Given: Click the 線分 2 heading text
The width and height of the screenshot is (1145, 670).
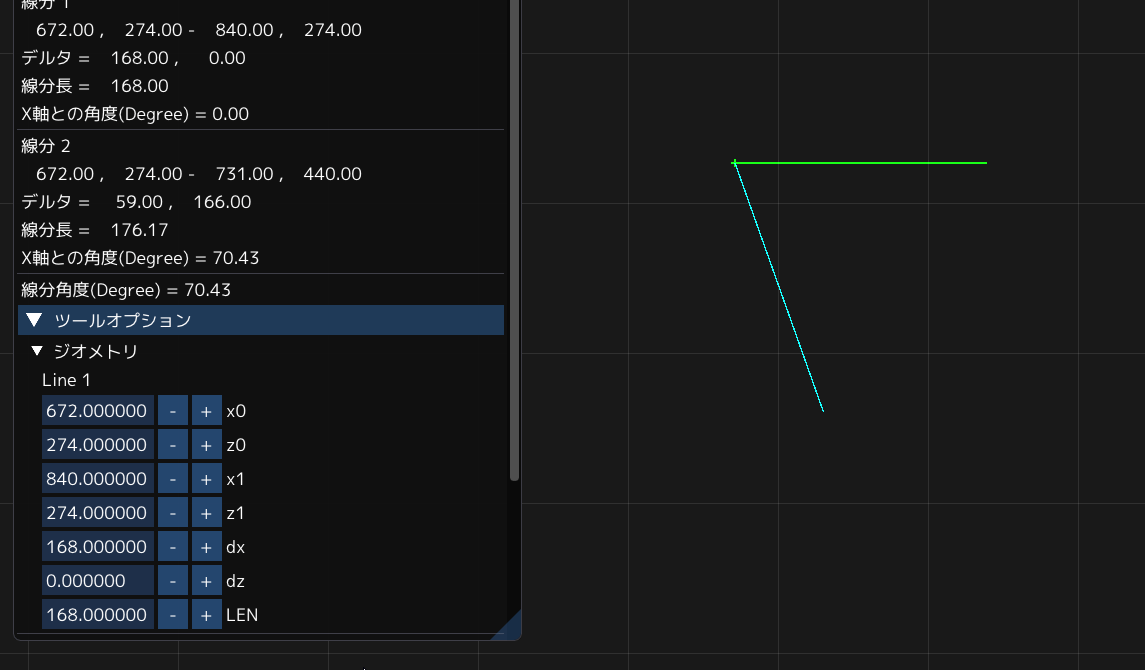Looking at the screenshot, I should tap(45, 146).
